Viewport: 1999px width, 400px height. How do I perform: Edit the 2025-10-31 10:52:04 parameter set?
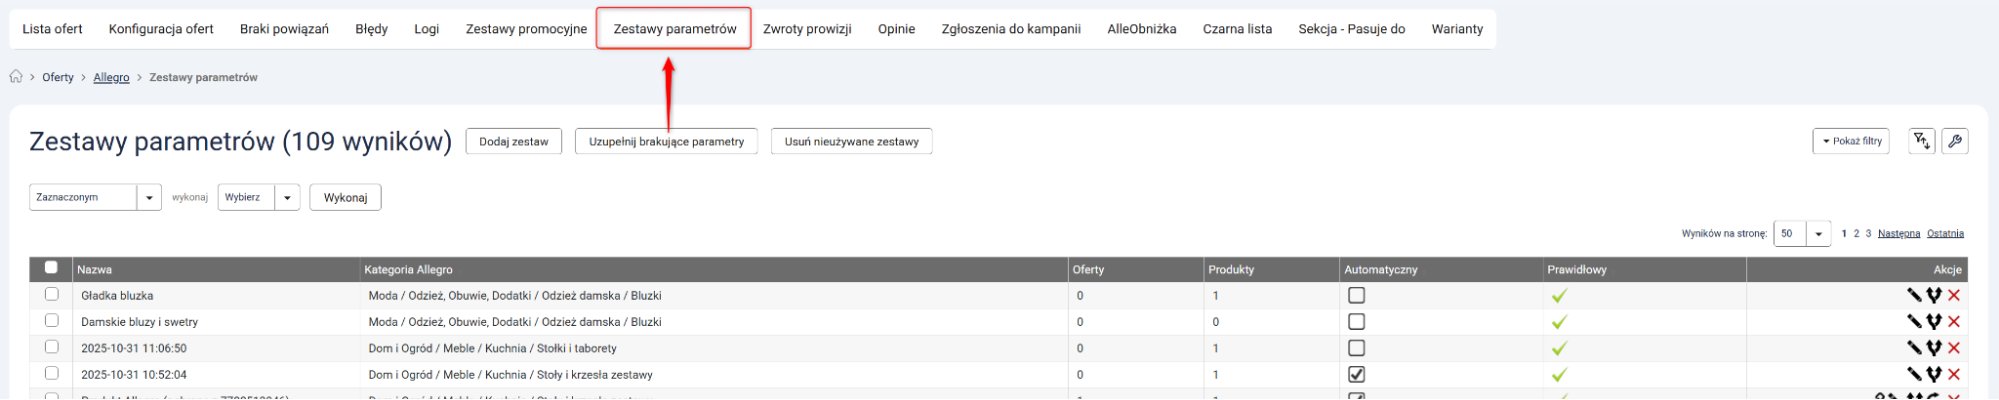coord(1913,375)
